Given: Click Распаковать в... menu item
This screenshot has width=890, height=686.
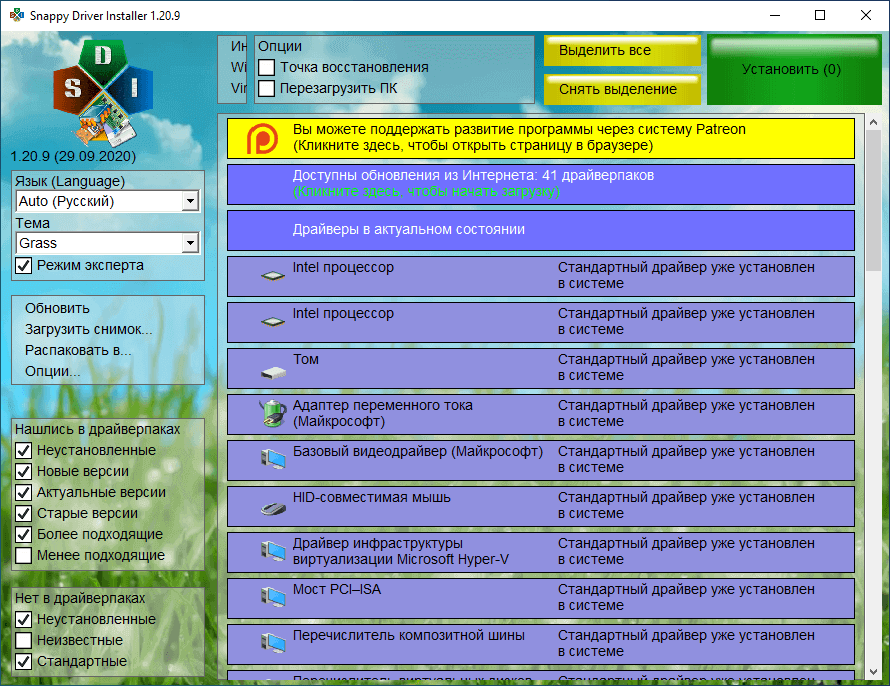Looking at the screenshot, I should (78, 351).
